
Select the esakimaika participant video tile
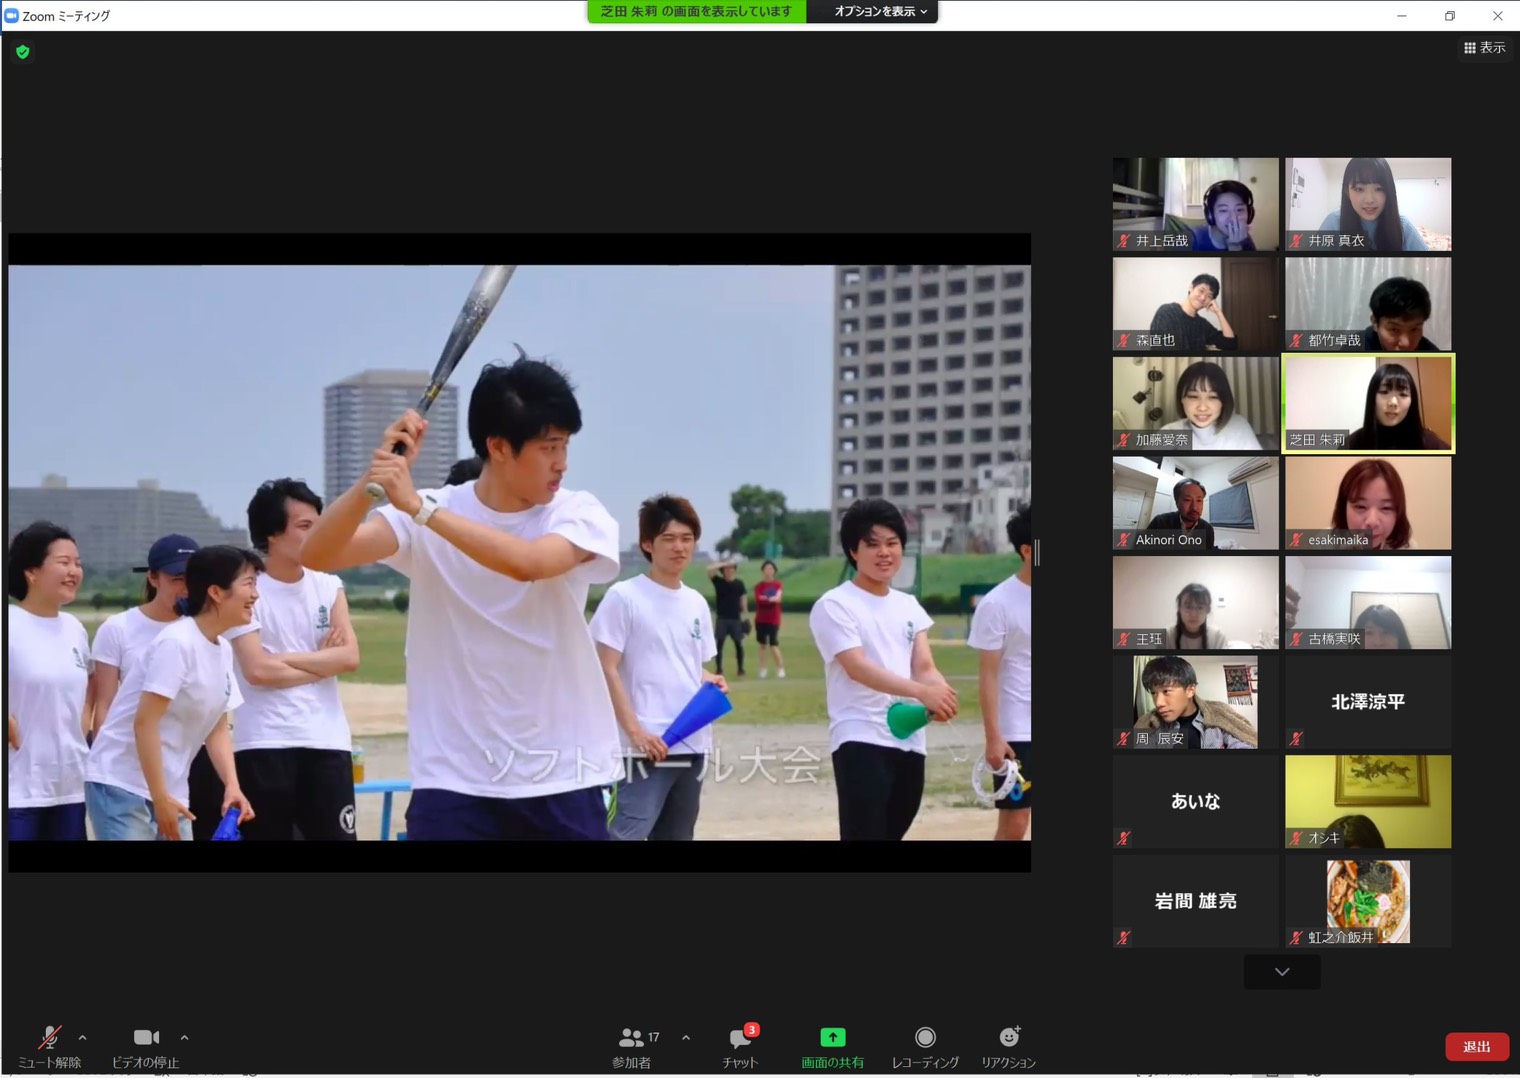(1367, 503)
